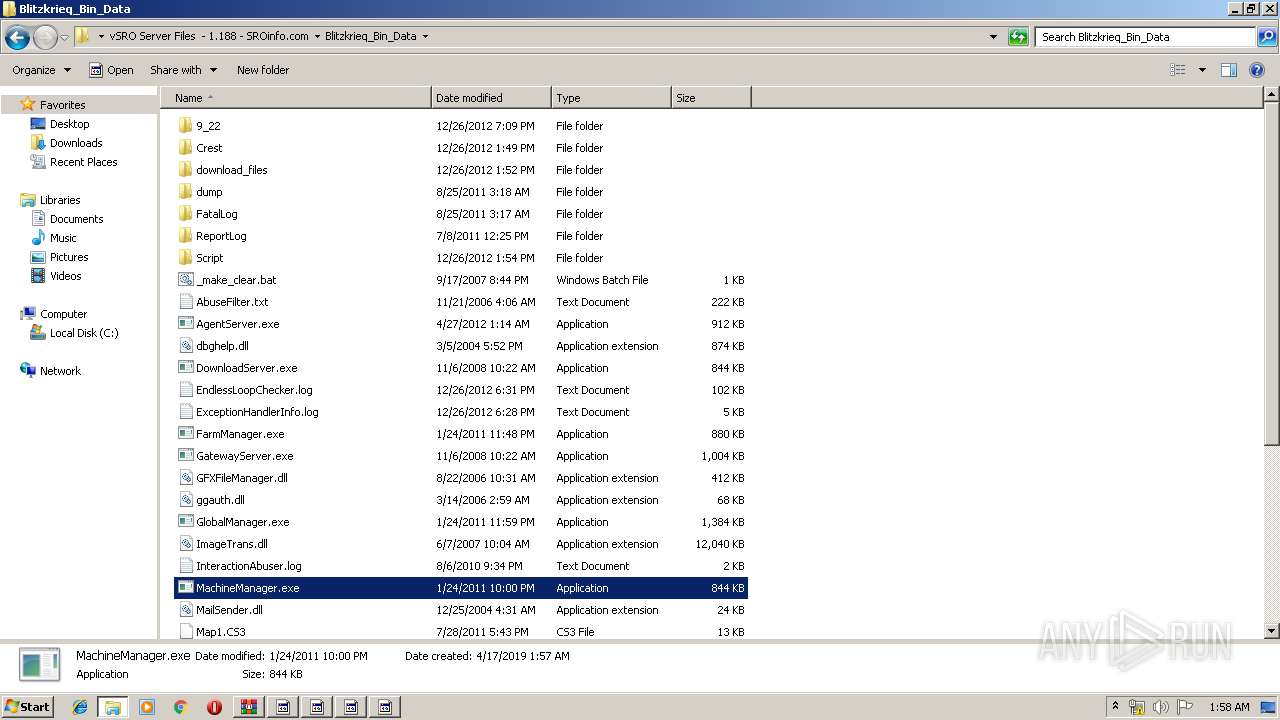Open the recent pages dropdown arrow
The image size is (1280, 720).
pos(65,38)
